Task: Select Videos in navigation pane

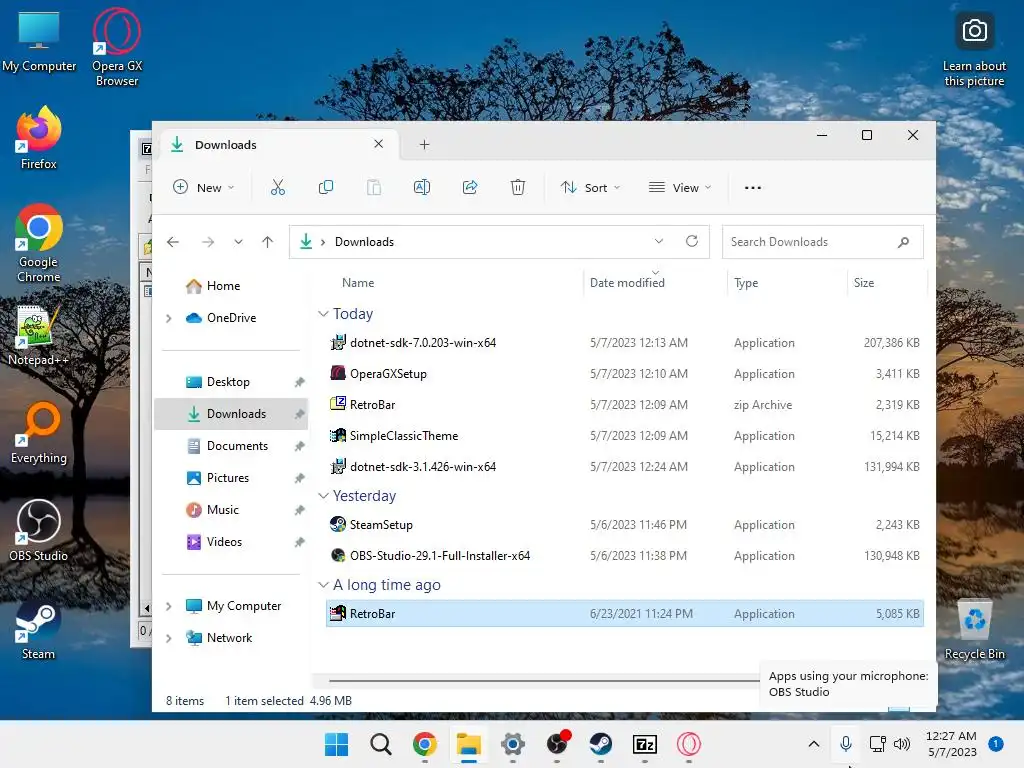Action: coord(231,542)
